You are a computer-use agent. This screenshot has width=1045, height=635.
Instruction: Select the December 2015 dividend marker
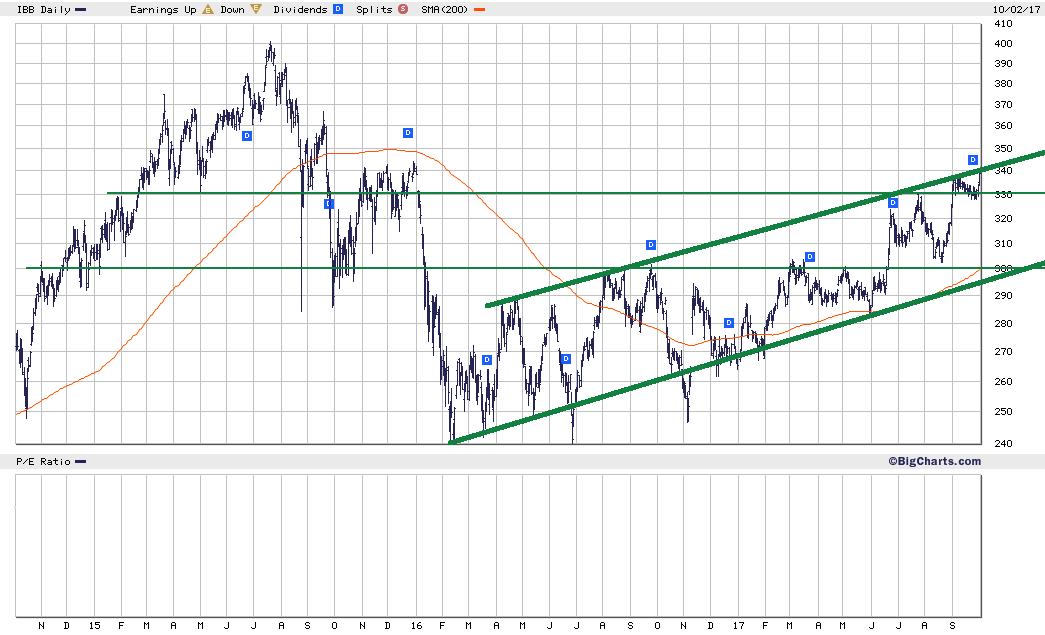(x=408, y=133)
